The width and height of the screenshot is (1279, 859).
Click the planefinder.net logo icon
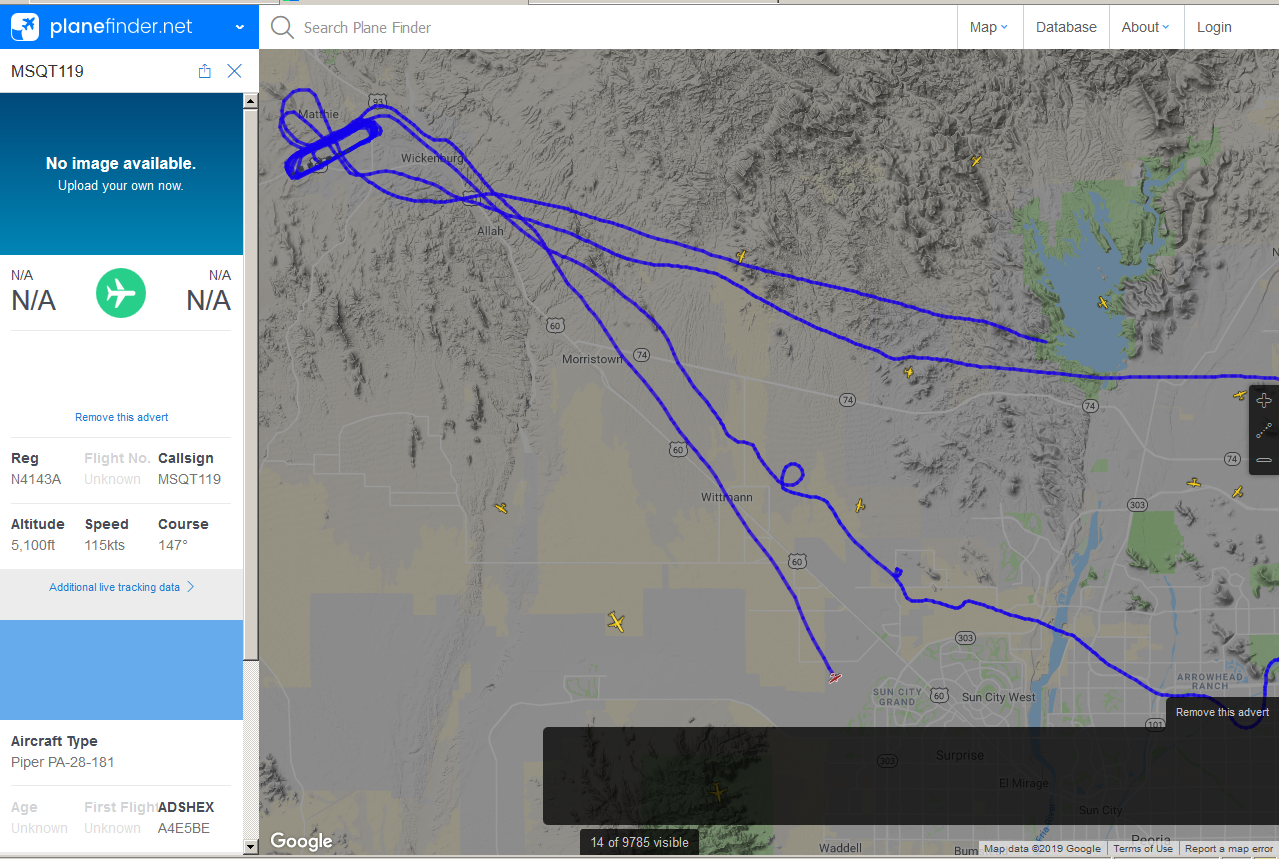click(26, 27)
